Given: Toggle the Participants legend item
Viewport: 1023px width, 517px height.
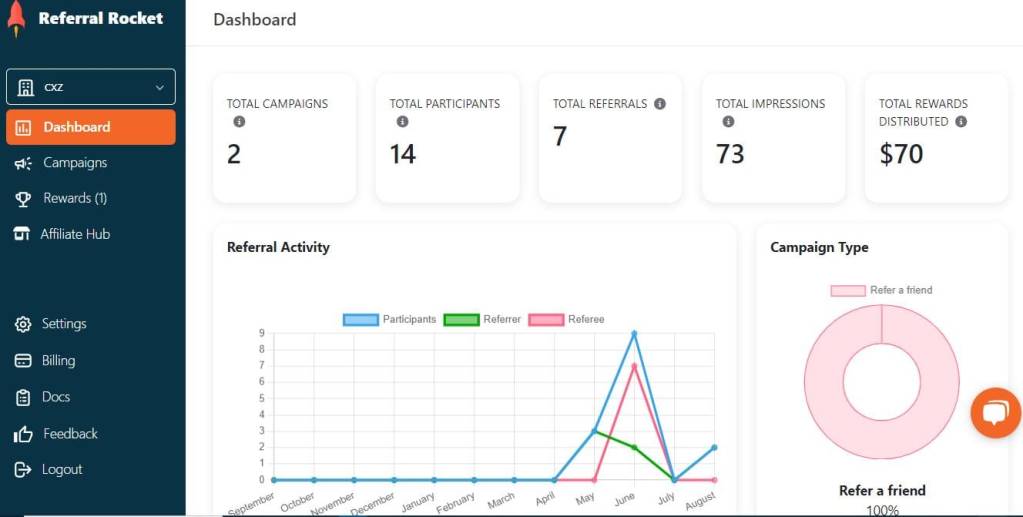Looking at the screenshot, I should (389, 319).
